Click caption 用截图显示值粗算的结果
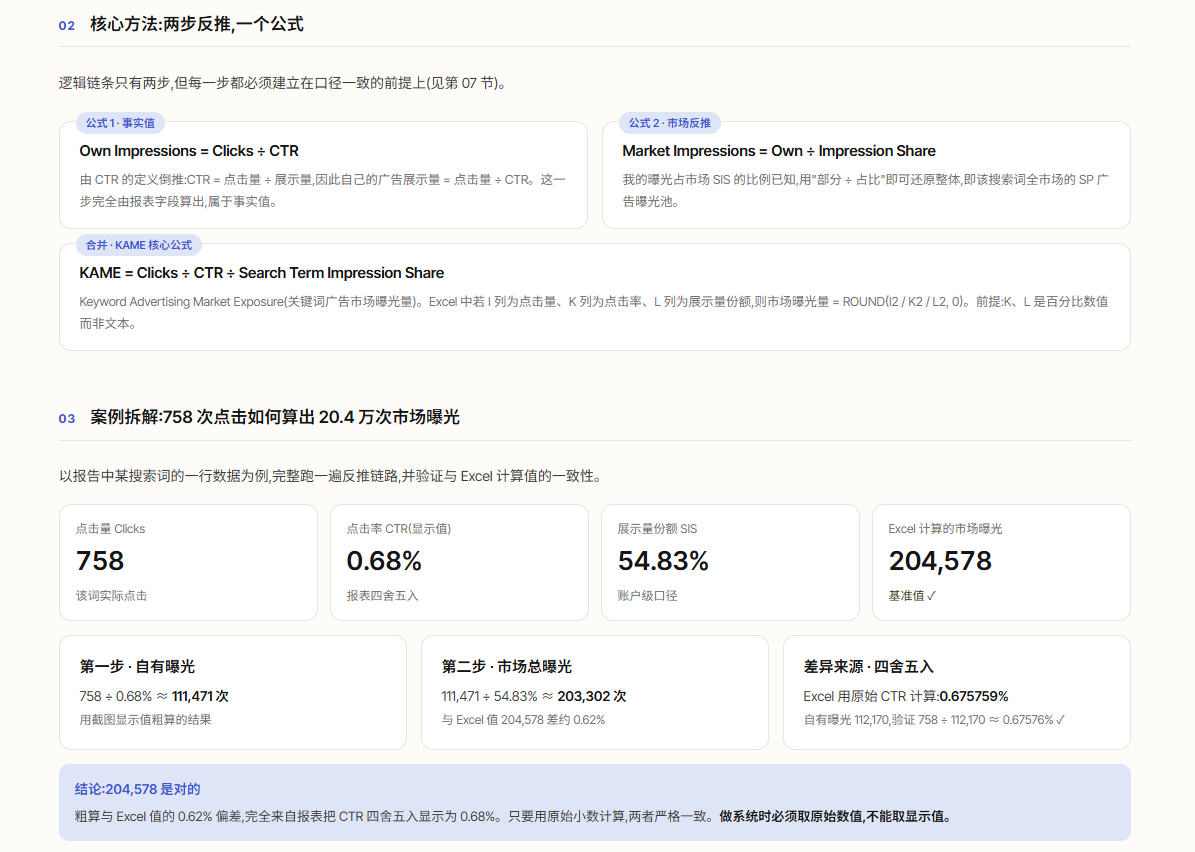 coord(145,720)
